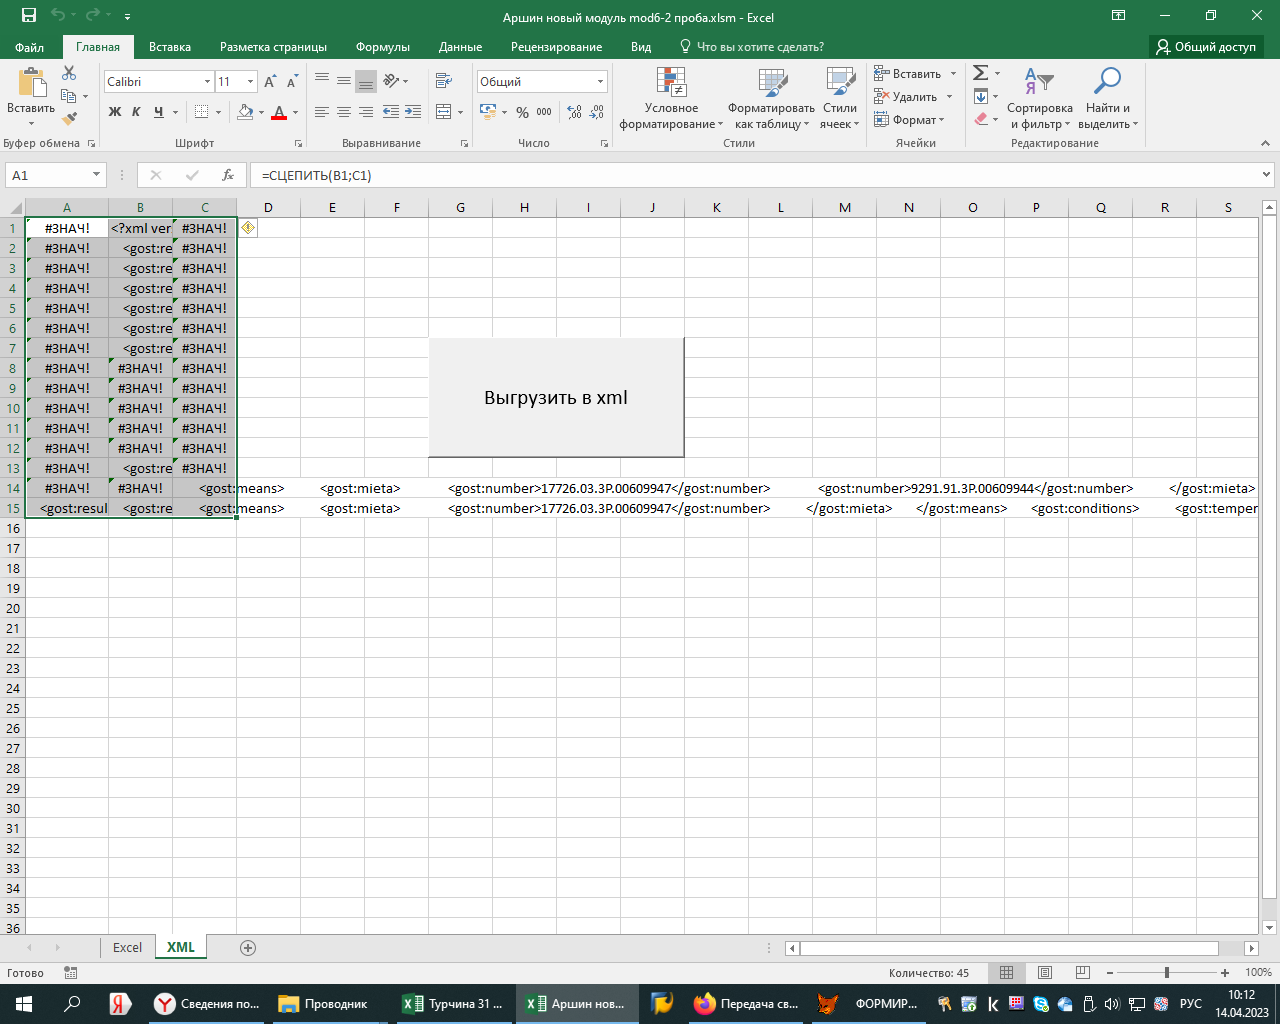The width and height of the screenshot is (1280, 1024).
Task: Open the number format Общий dropdown
Action: [600, 82]
